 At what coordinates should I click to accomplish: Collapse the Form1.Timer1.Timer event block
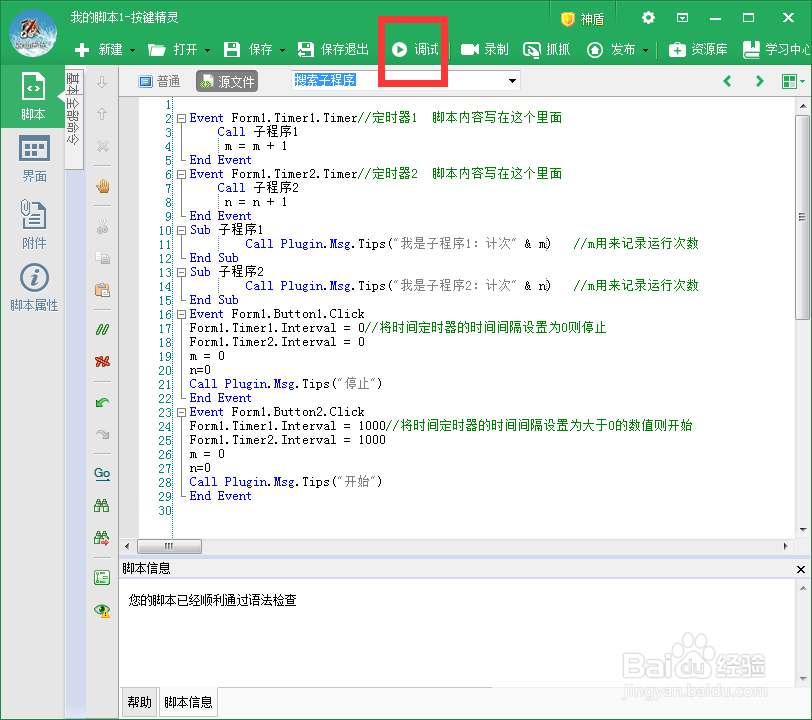181,119
